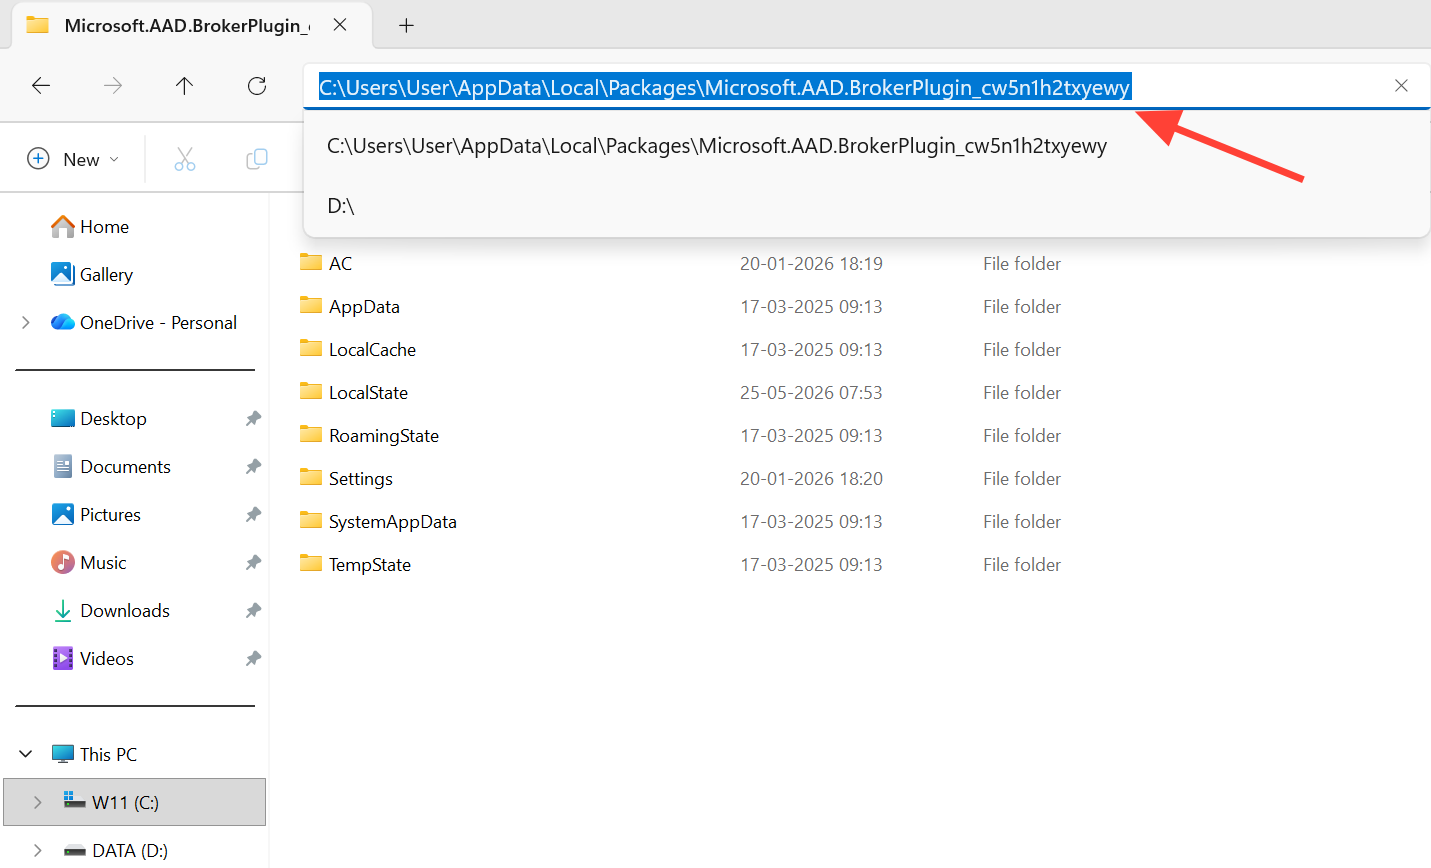Click the Cut scissors icon
This screenshot has height=868, width=1431.
click(x=185, y=159)
